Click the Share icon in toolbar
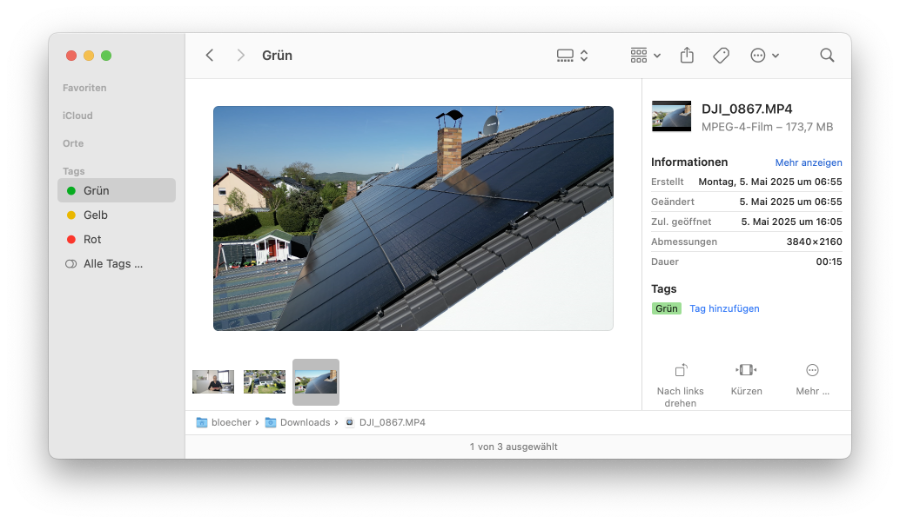This screenshot has height=523, width=900. [687, 55]
